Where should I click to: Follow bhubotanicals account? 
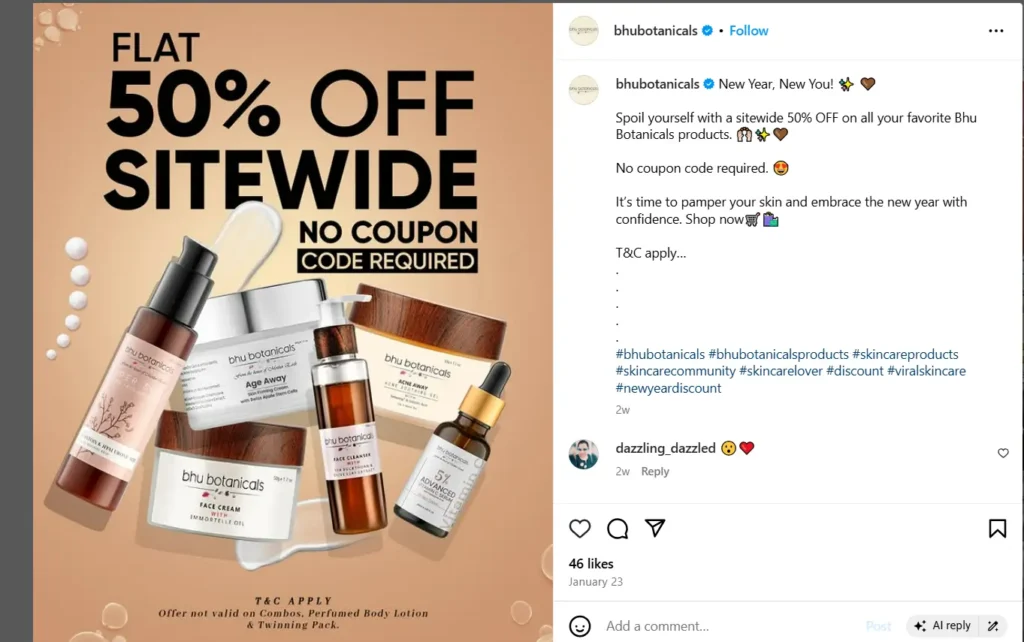[748, 31]
